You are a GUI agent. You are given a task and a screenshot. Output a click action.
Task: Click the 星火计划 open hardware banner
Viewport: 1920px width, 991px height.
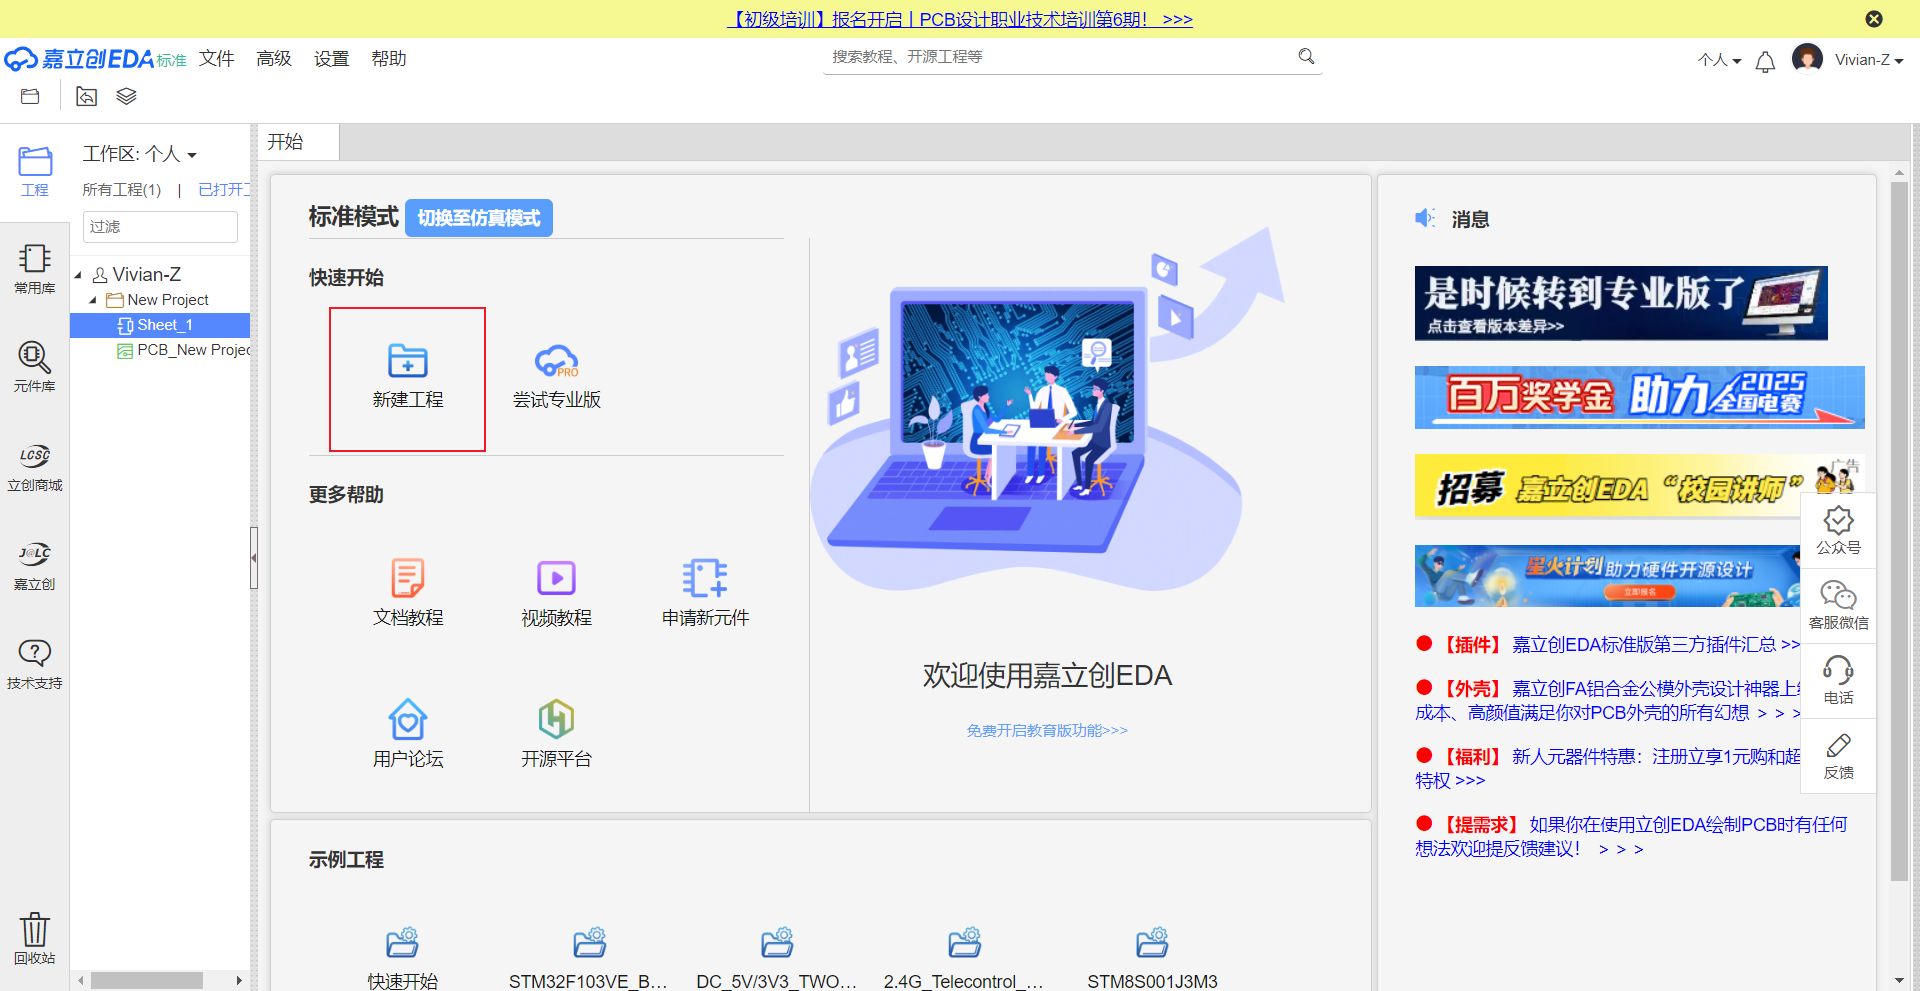[1608, 576]
